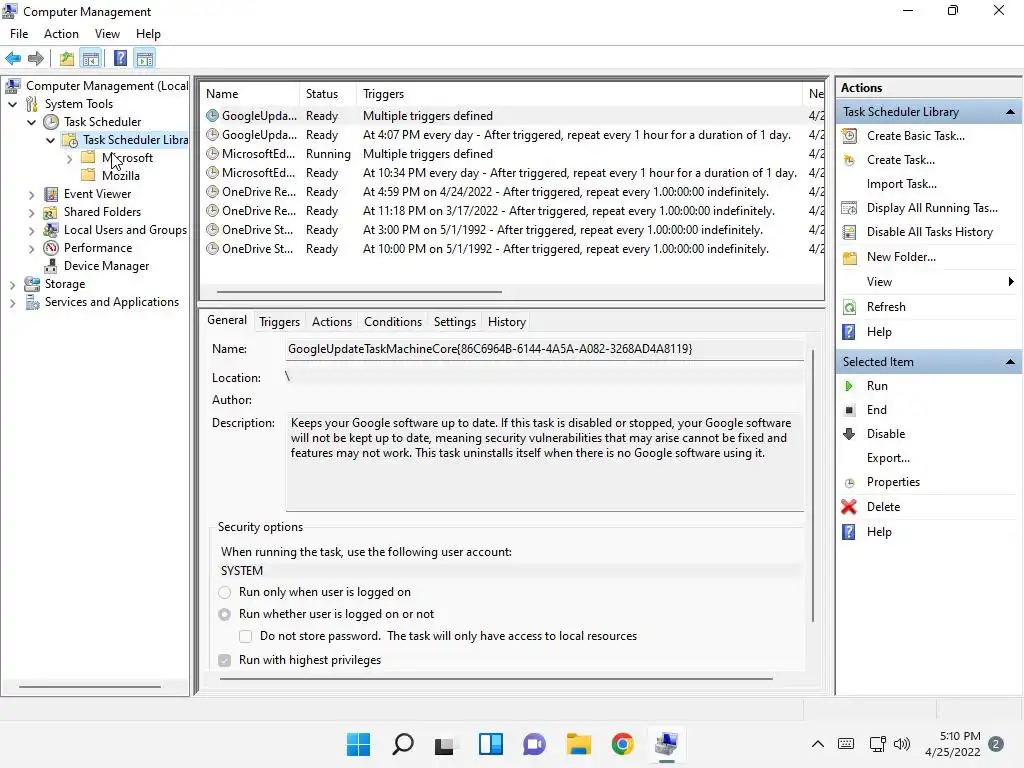Click the Create Basic Task icon
The width and height of the screenshot is (1024, 768).
(849, 136)
